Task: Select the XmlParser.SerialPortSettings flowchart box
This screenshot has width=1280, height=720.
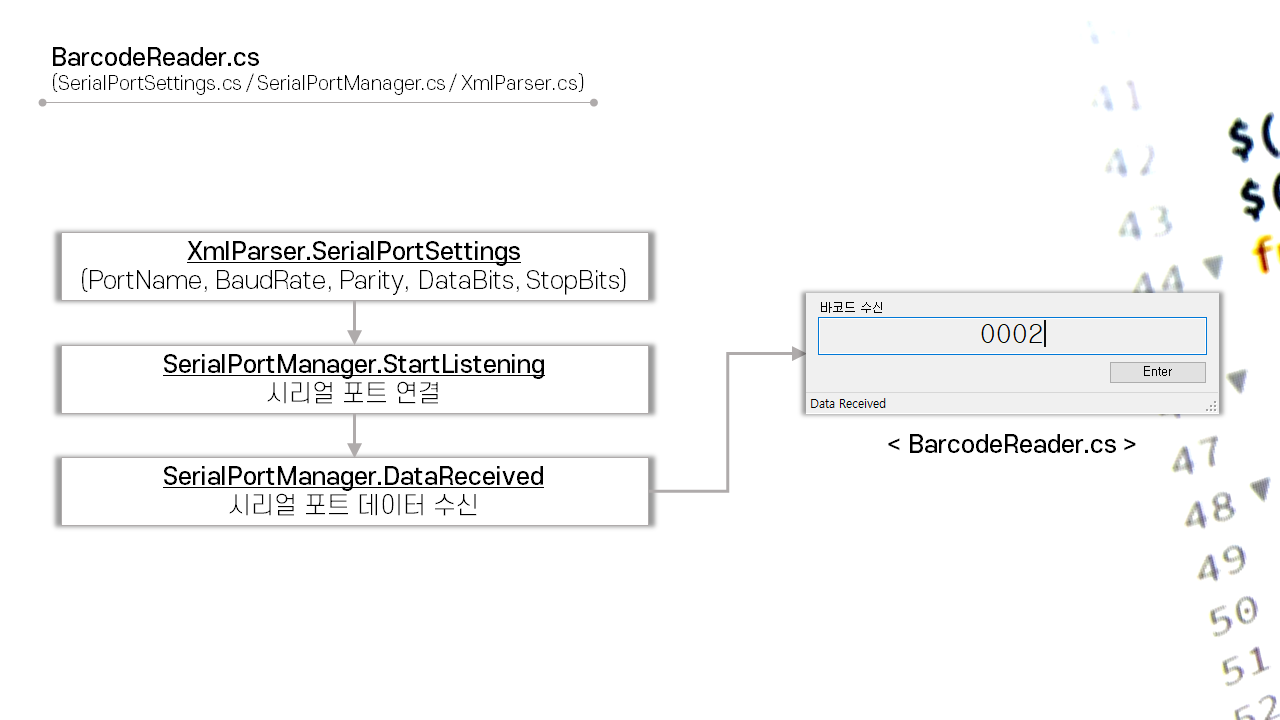Action: pos(354,266)
